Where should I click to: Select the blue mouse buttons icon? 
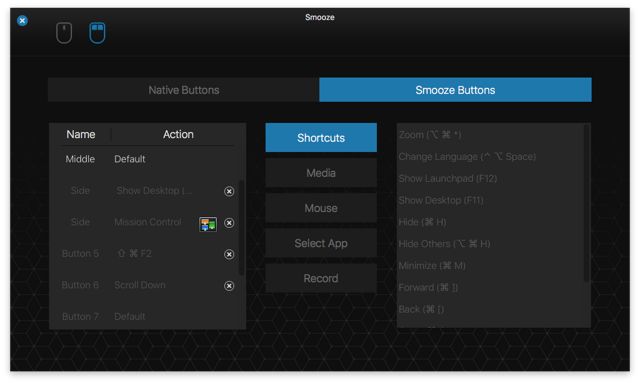(97, 33)
